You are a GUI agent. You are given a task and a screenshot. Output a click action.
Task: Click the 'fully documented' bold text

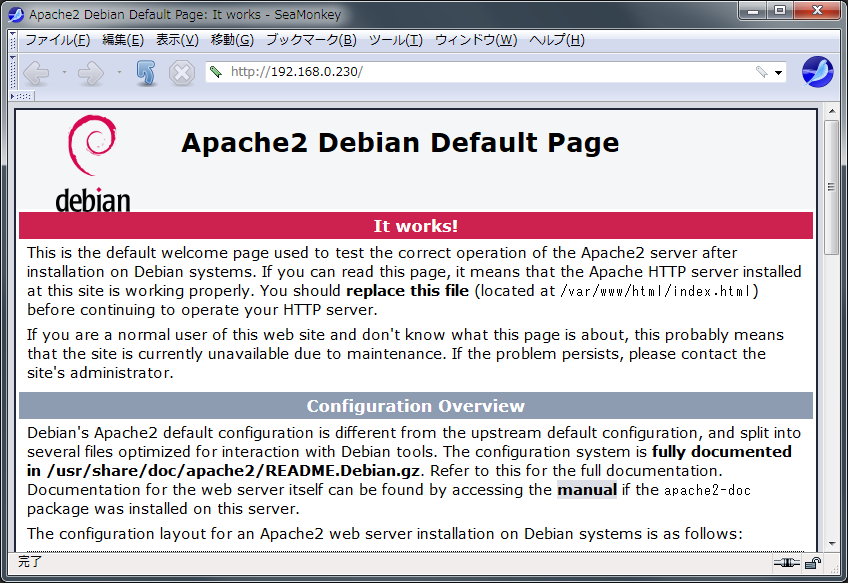pyautogui.click(x=721, y=452)
